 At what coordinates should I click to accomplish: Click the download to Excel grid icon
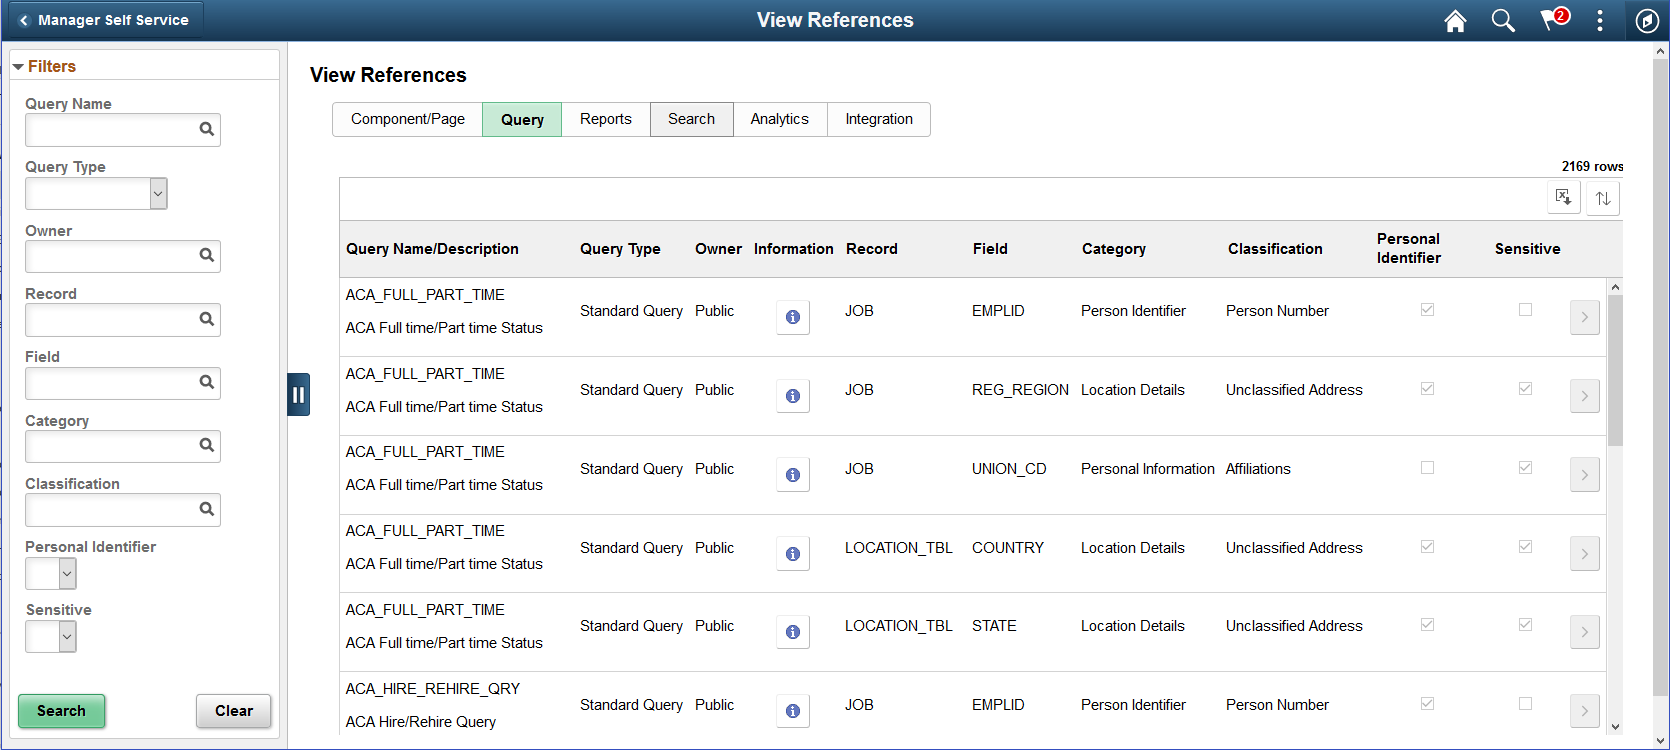[x=1564, y=198]
